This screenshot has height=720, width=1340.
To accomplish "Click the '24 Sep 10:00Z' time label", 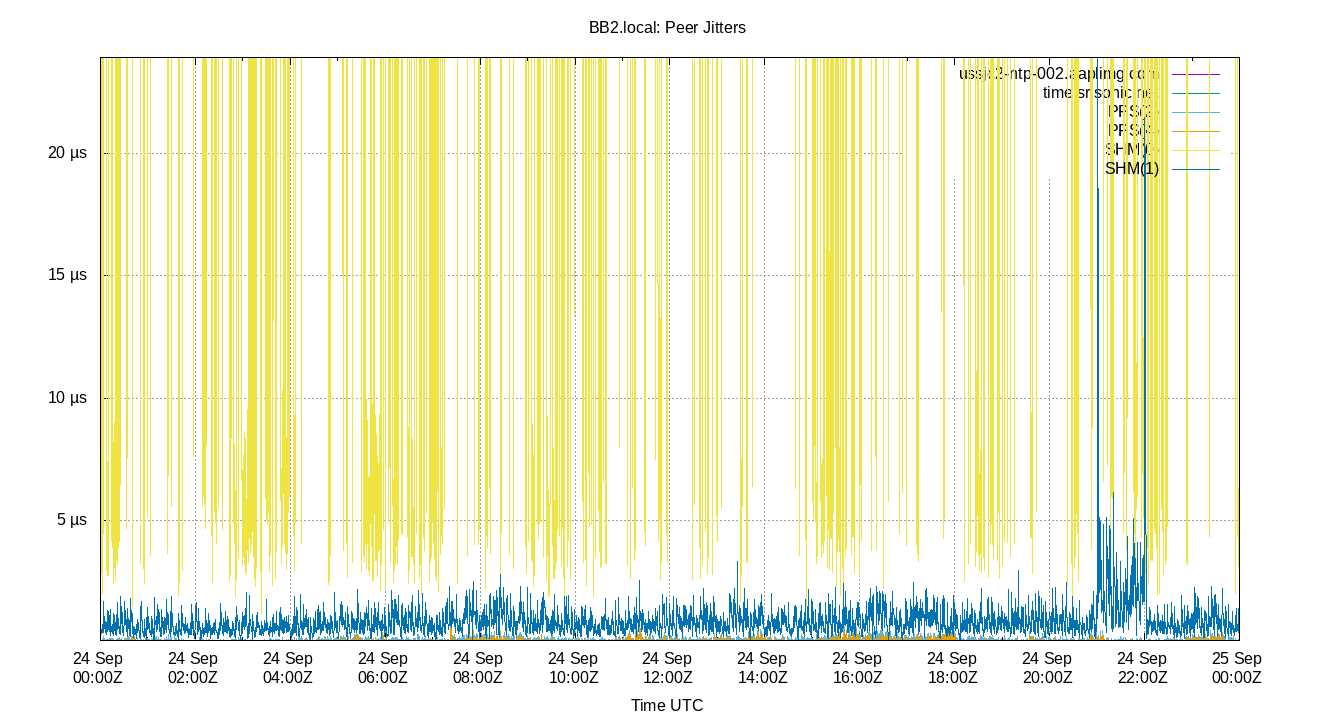I will click(x=573, y=668).
